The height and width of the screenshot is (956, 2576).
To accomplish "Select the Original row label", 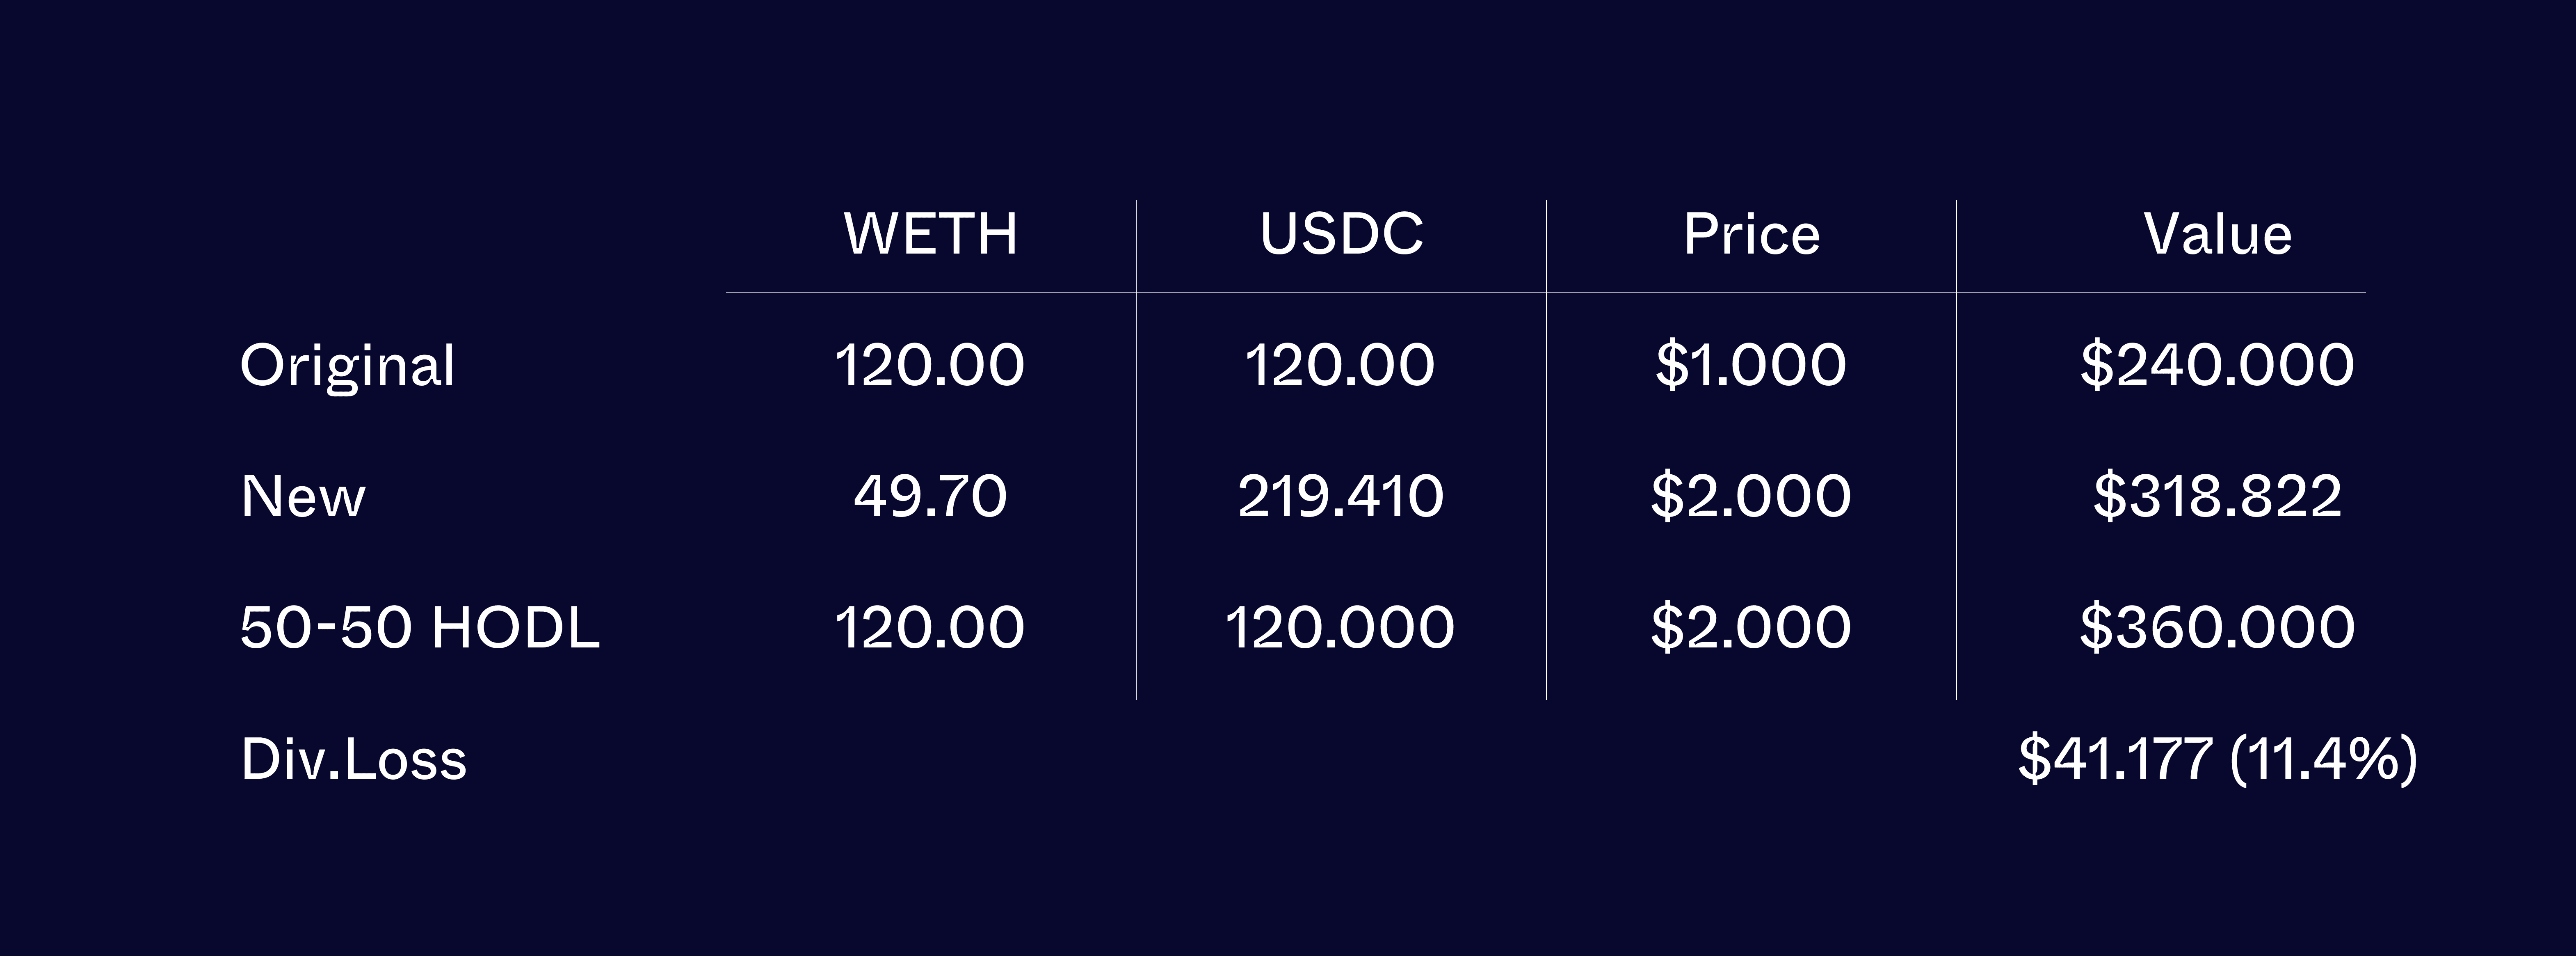I will pos(347,365).
